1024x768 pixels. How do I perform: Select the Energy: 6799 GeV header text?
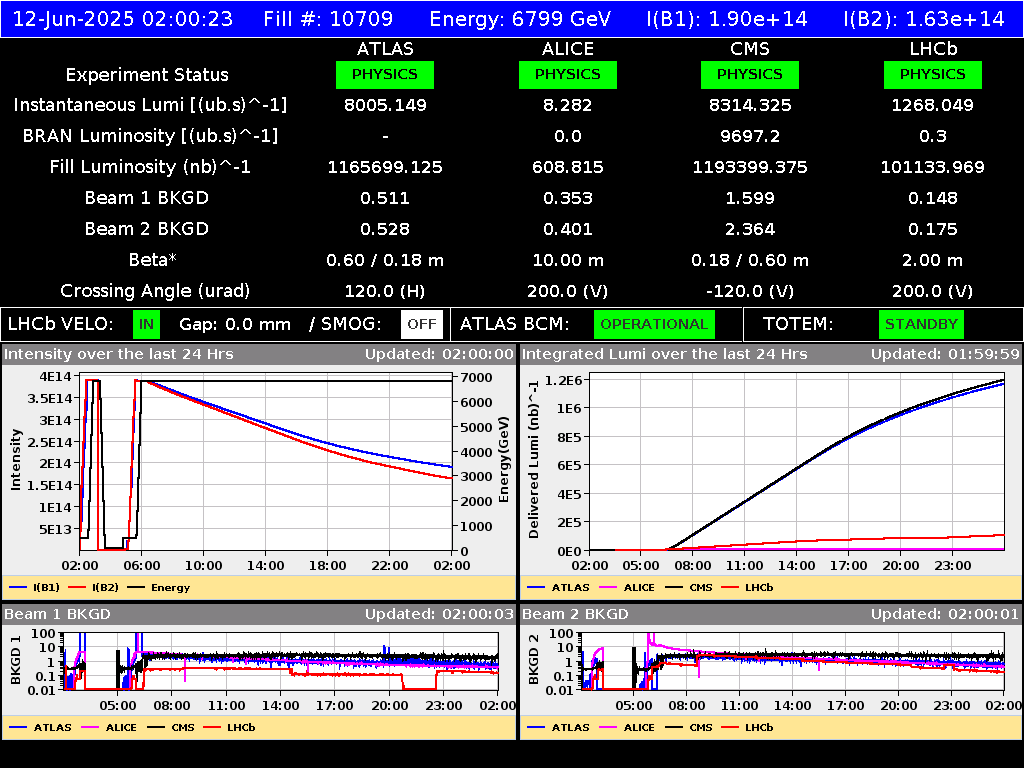click(520, 19)
